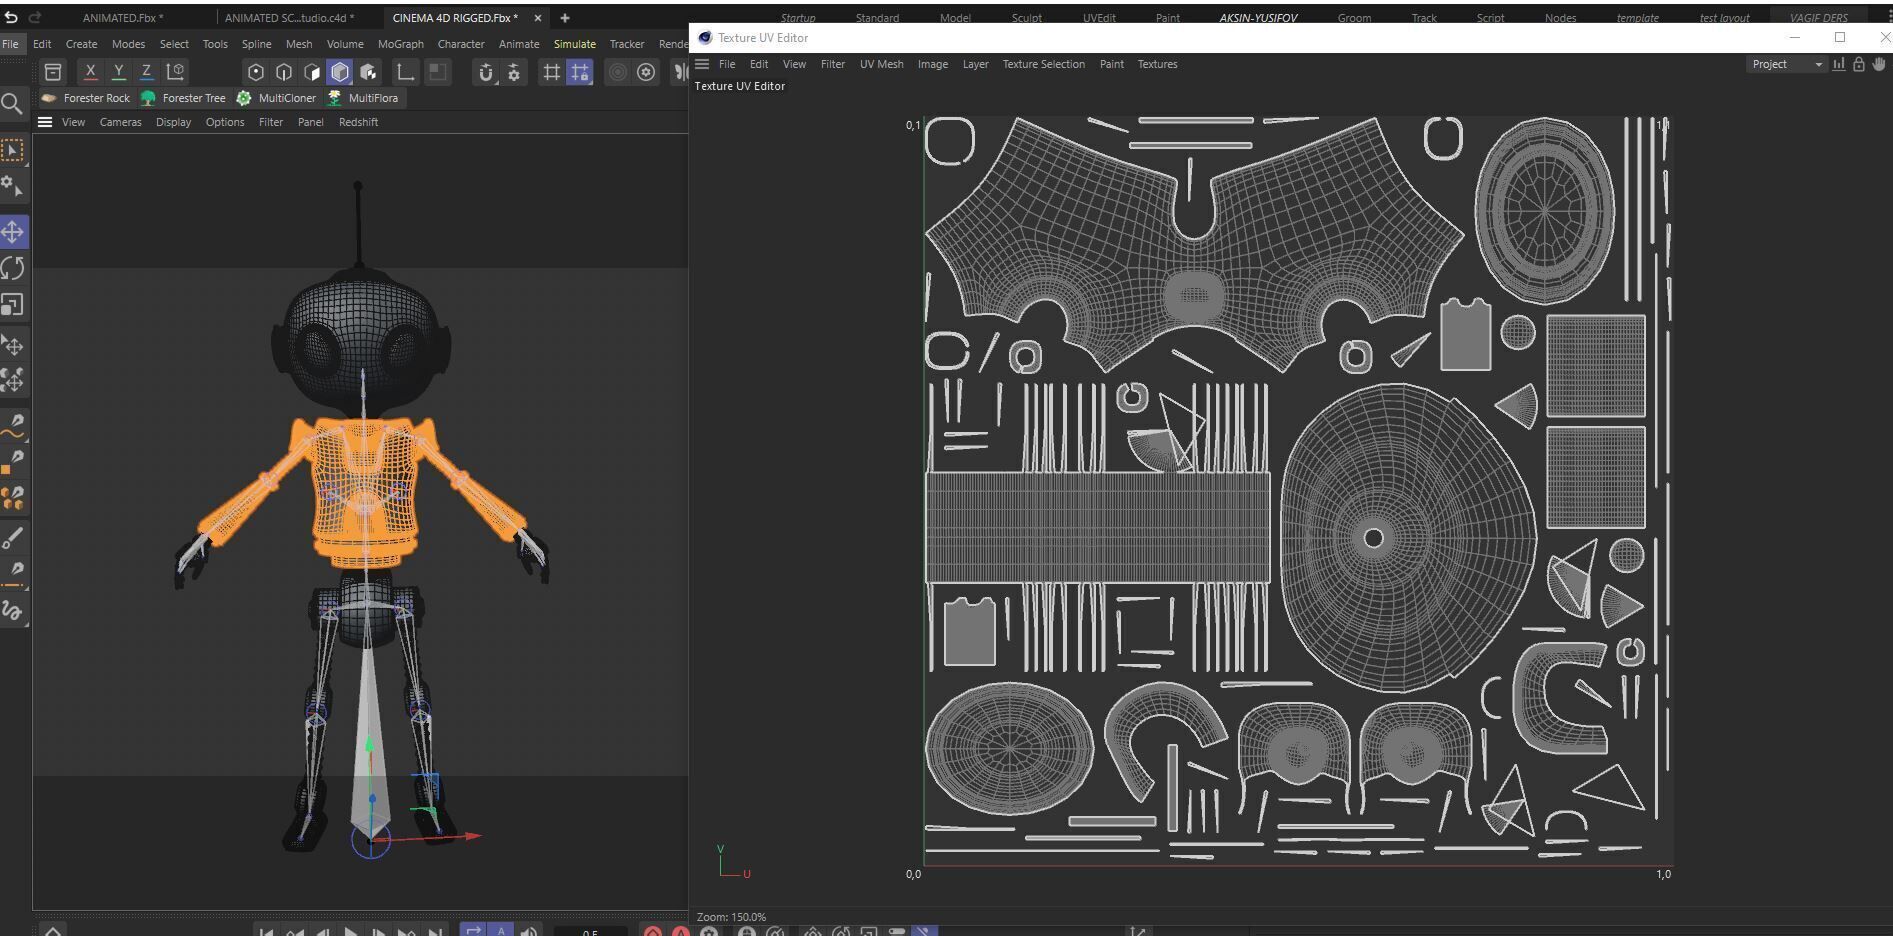Viewport: 1893px width, 936px height.
Task: Click the UV Editor graph bars icon
Action: (x=1838, y=64)
